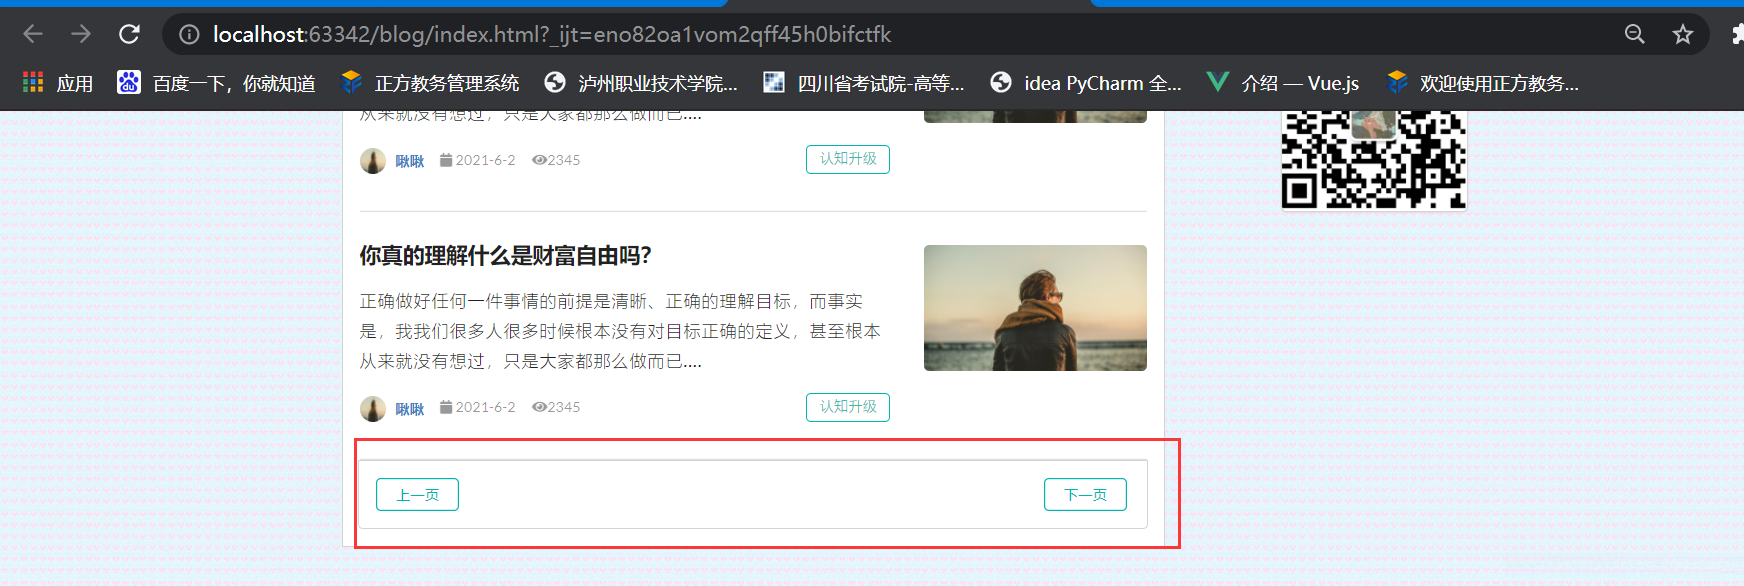Open the apps grid icon in bookmarks bar
1744x586 pixels.
point(33,83)
